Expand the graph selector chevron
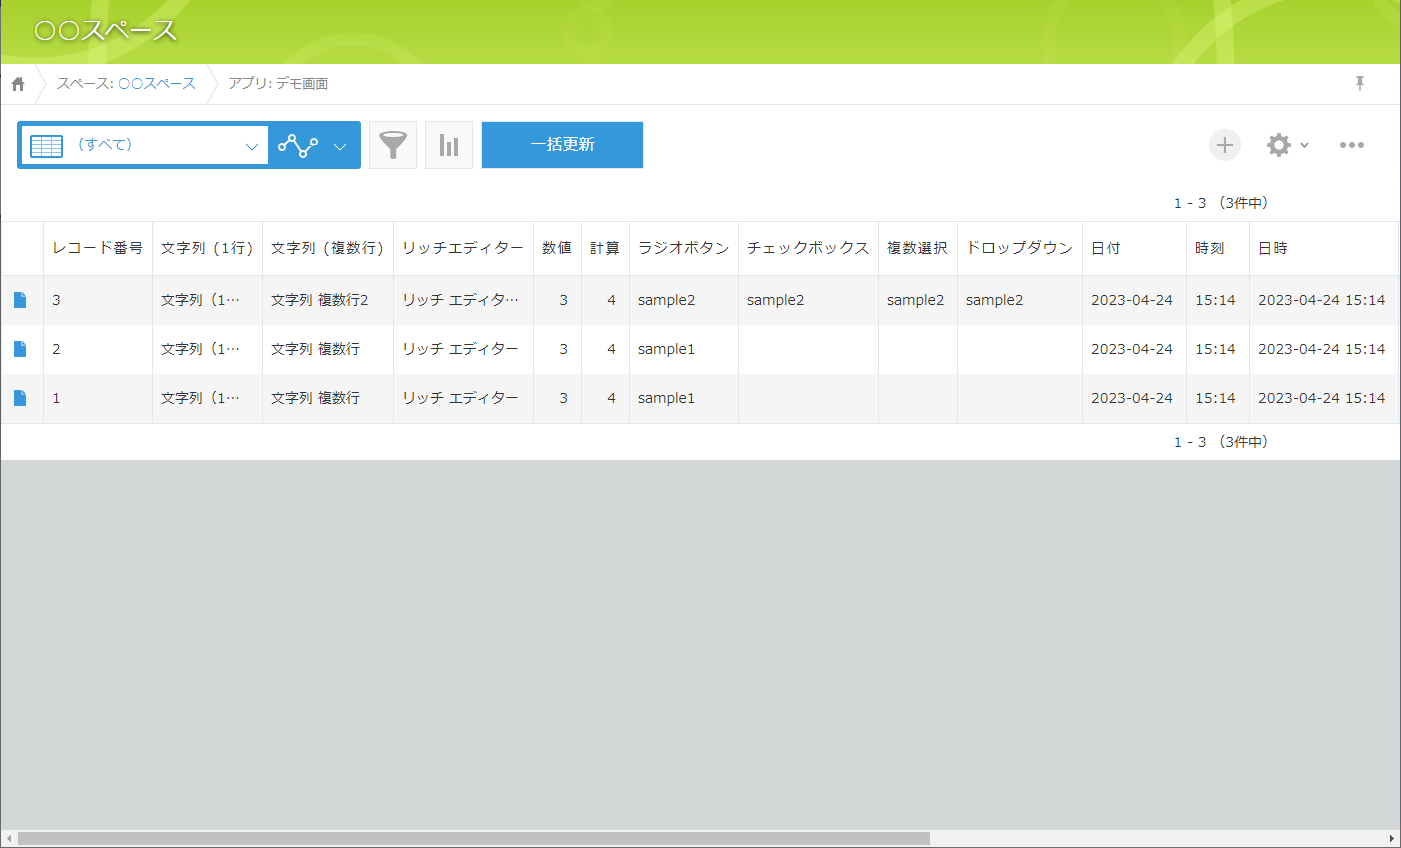Screen dimensions: 1401x848 coord(339,144)
